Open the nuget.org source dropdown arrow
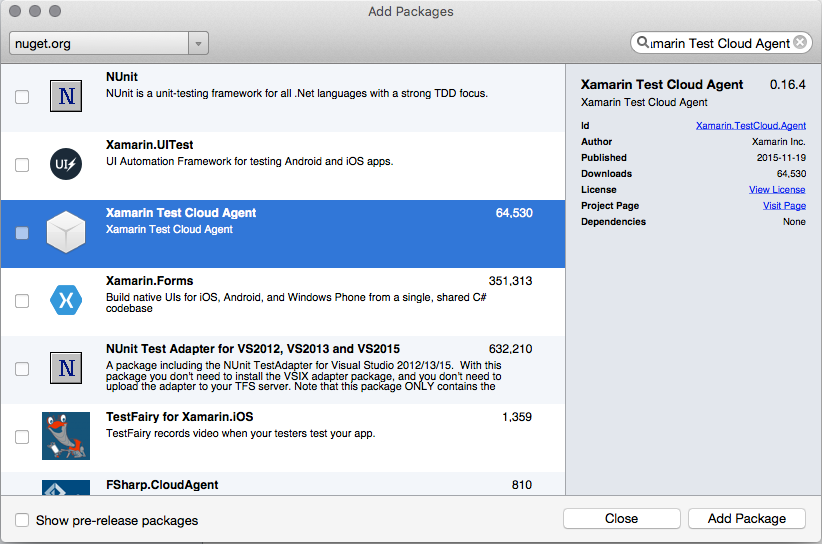Screen dimensions: 822x544 pyautogui.click(x=198, y=43)
